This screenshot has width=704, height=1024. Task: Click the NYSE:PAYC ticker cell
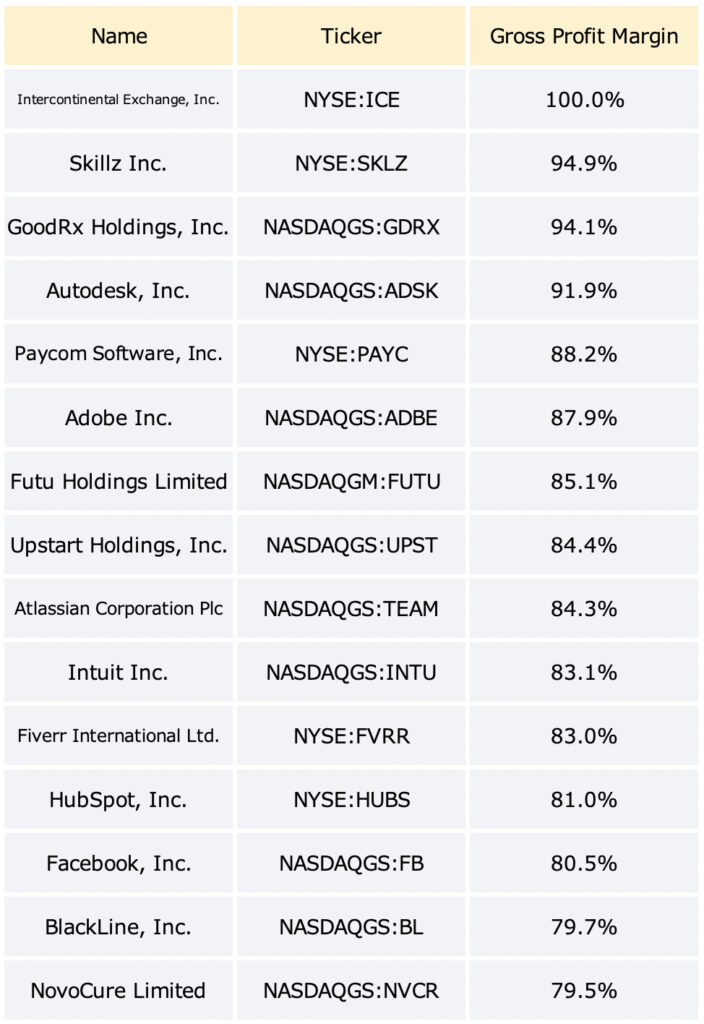click(351, 354)
